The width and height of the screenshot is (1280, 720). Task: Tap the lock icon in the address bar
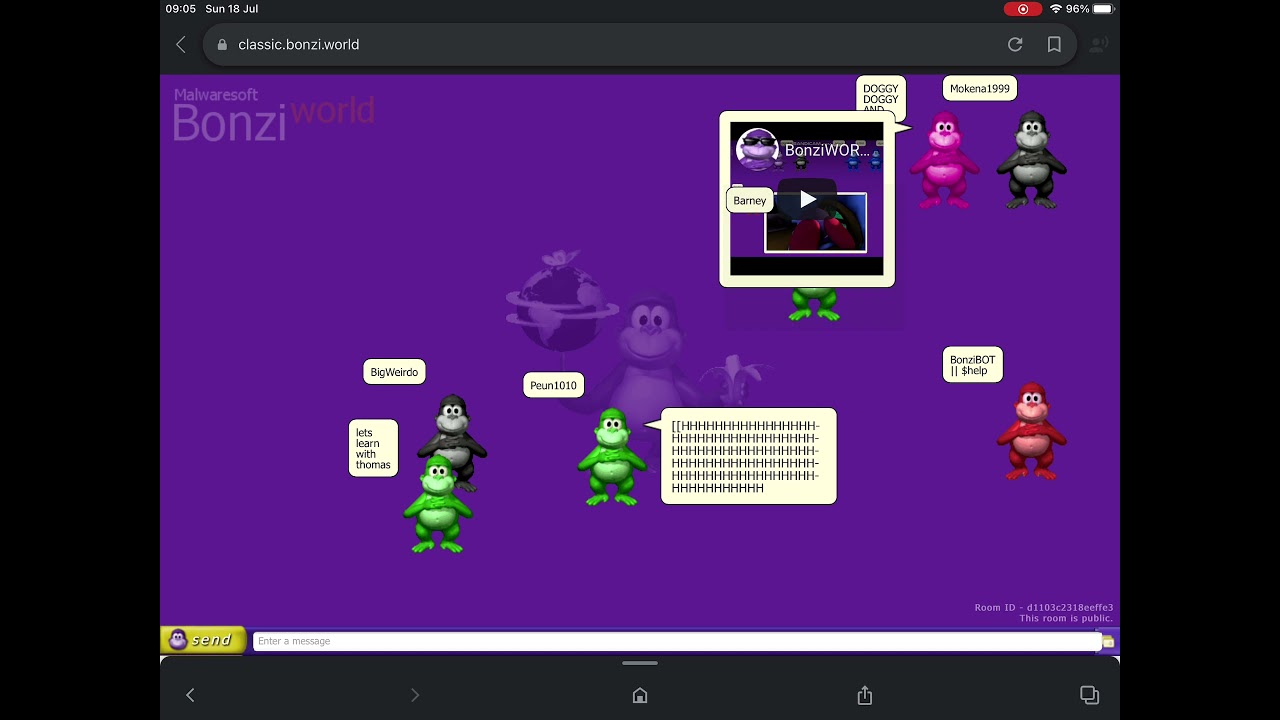click(x=222, y=44)
